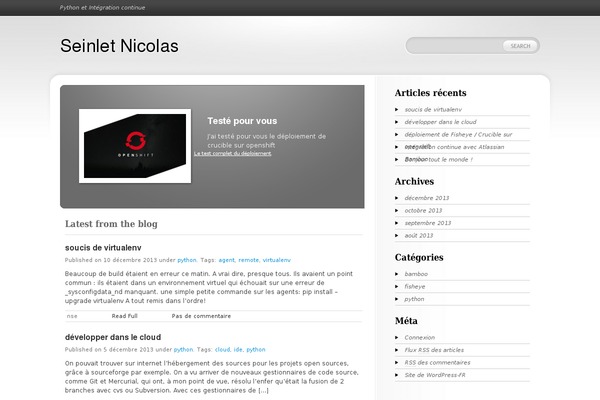Open 'RSS des commentaires'
The height and width of the screenshot is (400, 600).
point(437,362)
